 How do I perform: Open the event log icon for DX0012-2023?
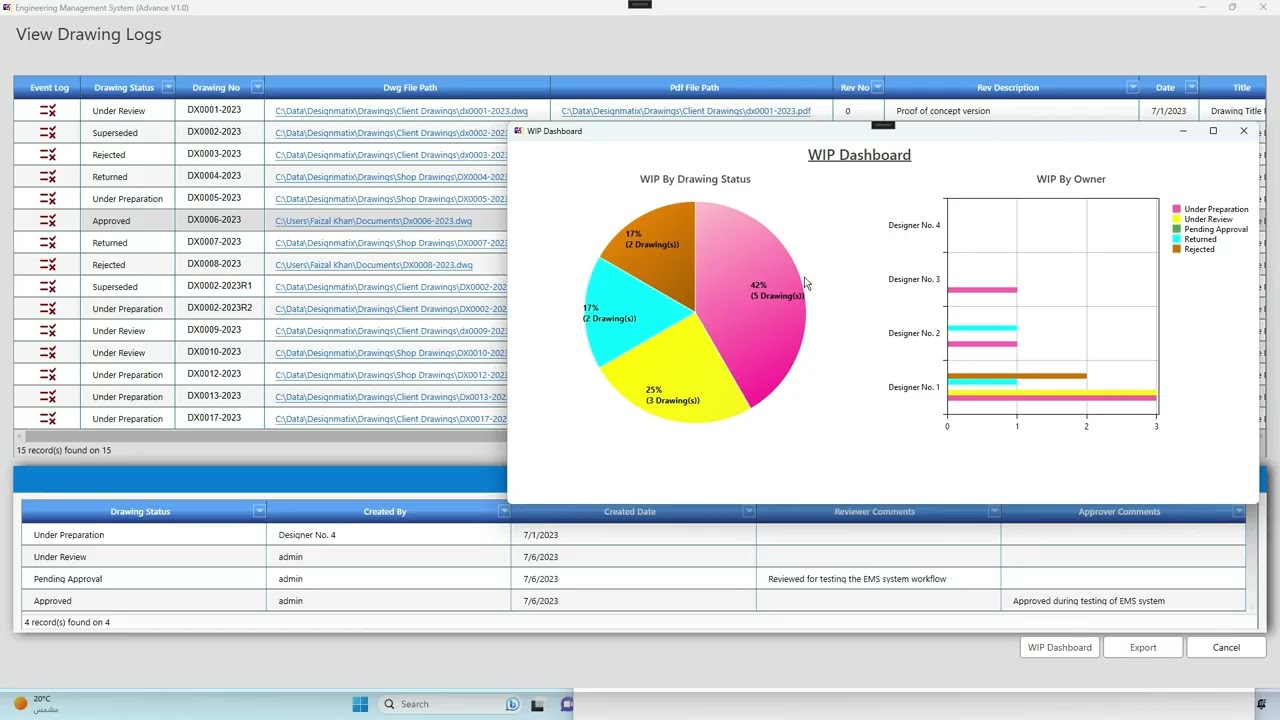[x=48, y=375]
